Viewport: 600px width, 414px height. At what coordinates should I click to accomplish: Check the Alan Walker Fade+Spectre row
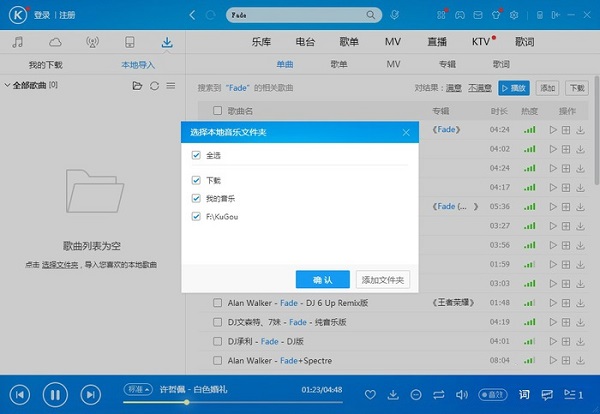click(x=217, y=360)
